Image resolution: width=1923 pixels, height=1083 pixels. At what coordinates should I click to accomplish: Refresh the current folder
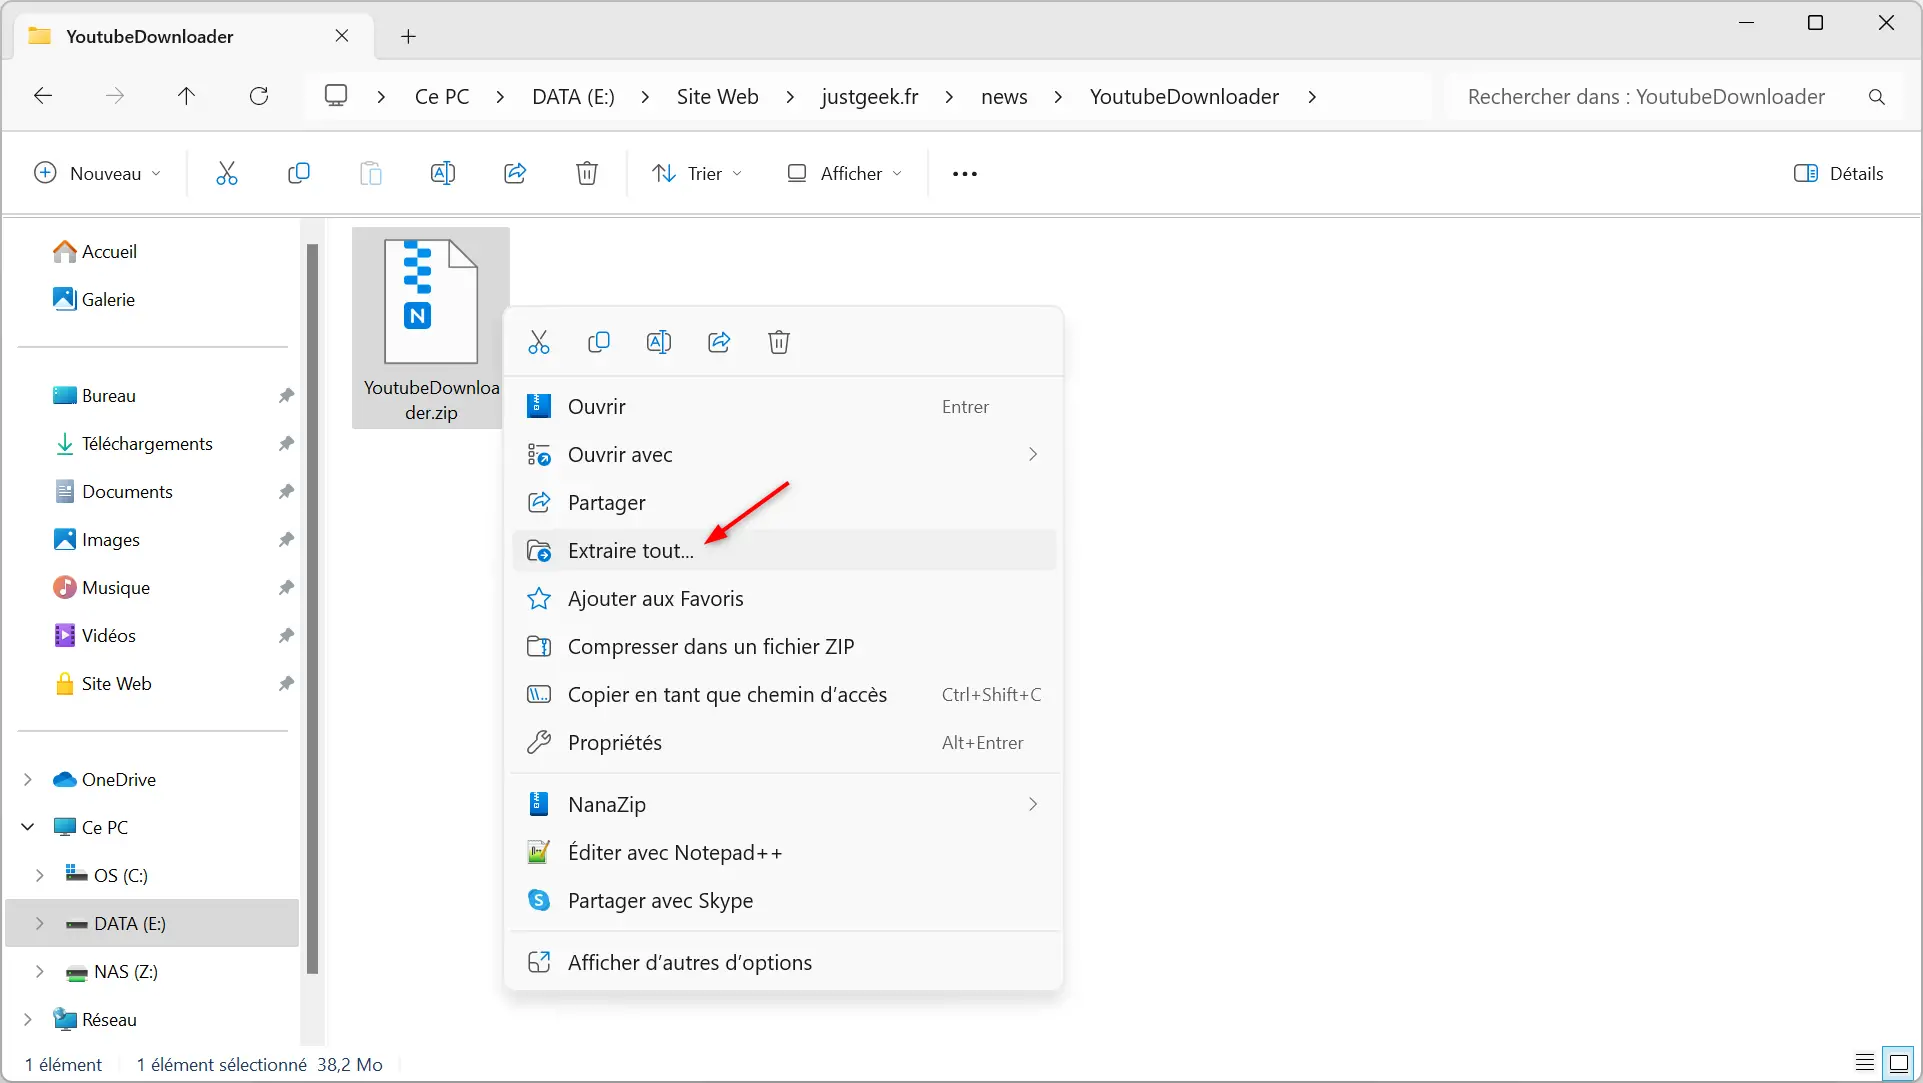[x=259, y=96]
